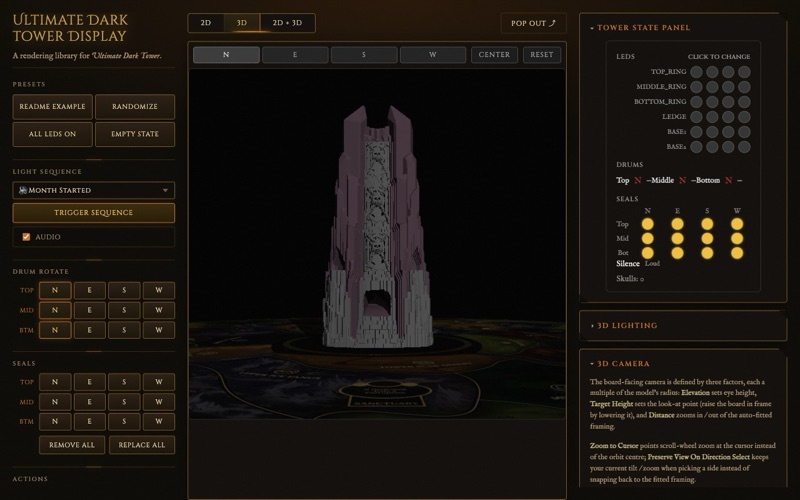View the tower from the S side
The image size is (800, 500).
coord(364,55)
